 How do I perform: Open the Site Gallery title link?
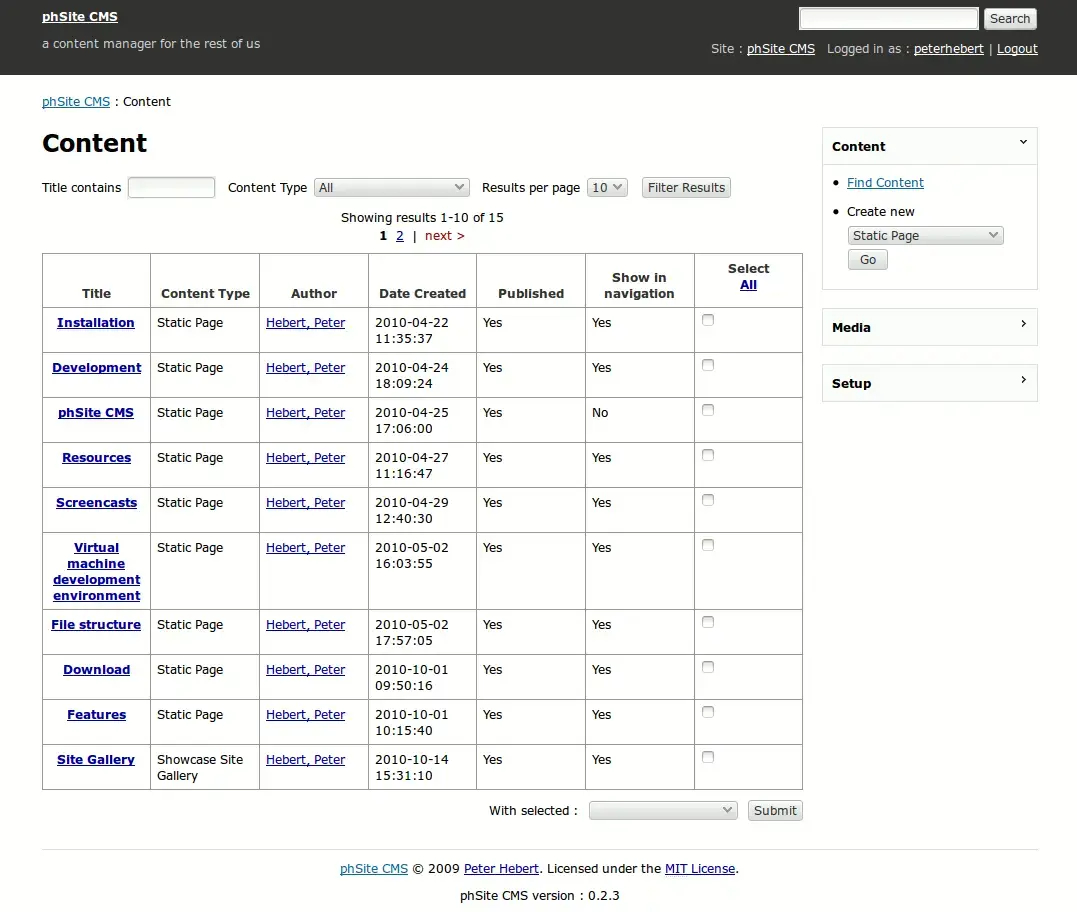tap(95, 760)
